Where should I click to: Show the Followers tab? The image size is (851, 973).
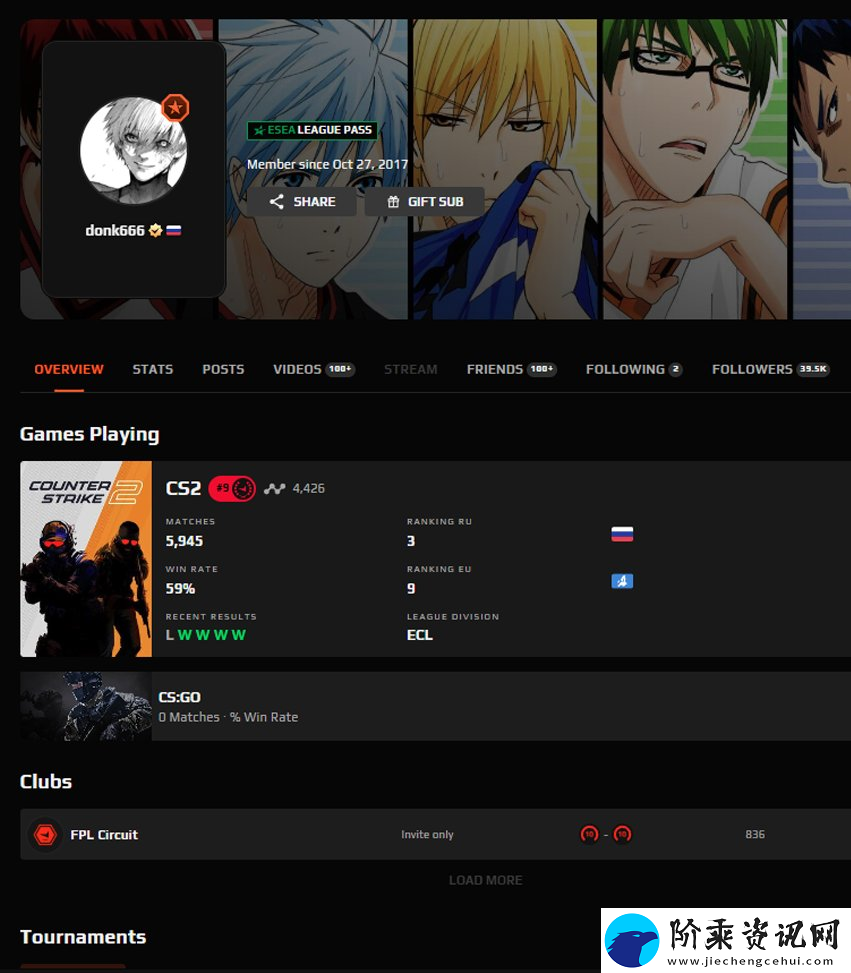(770, 369)
